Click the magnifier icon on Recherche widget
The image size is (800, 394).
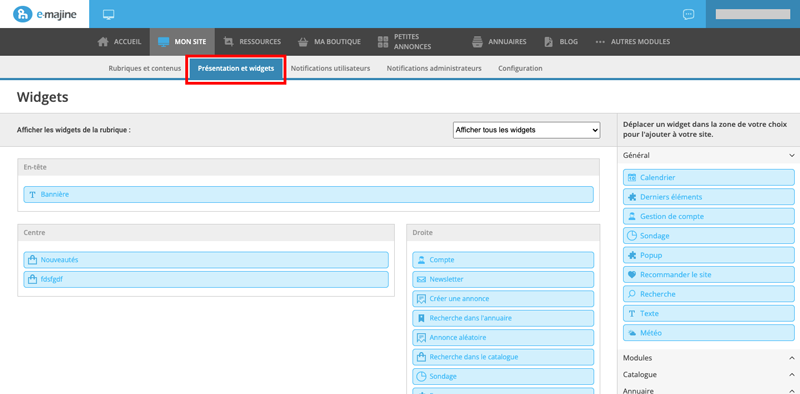632,294
